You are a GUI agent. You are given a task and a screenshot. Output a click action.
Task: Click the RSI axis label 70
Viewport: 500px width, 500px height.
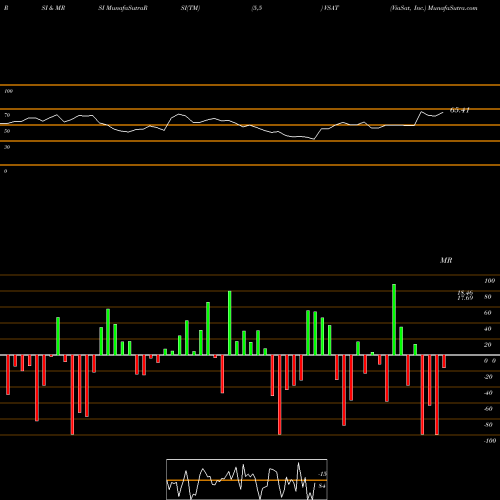(x=7, y=115)
